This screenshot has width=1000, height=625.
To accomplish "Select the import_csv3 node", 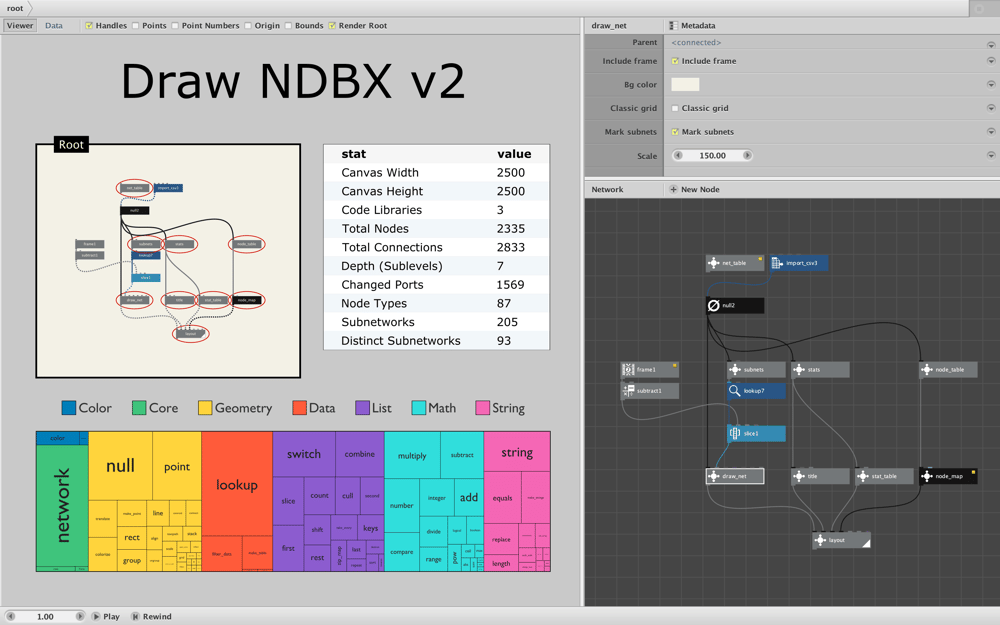I will pos(798,263).
